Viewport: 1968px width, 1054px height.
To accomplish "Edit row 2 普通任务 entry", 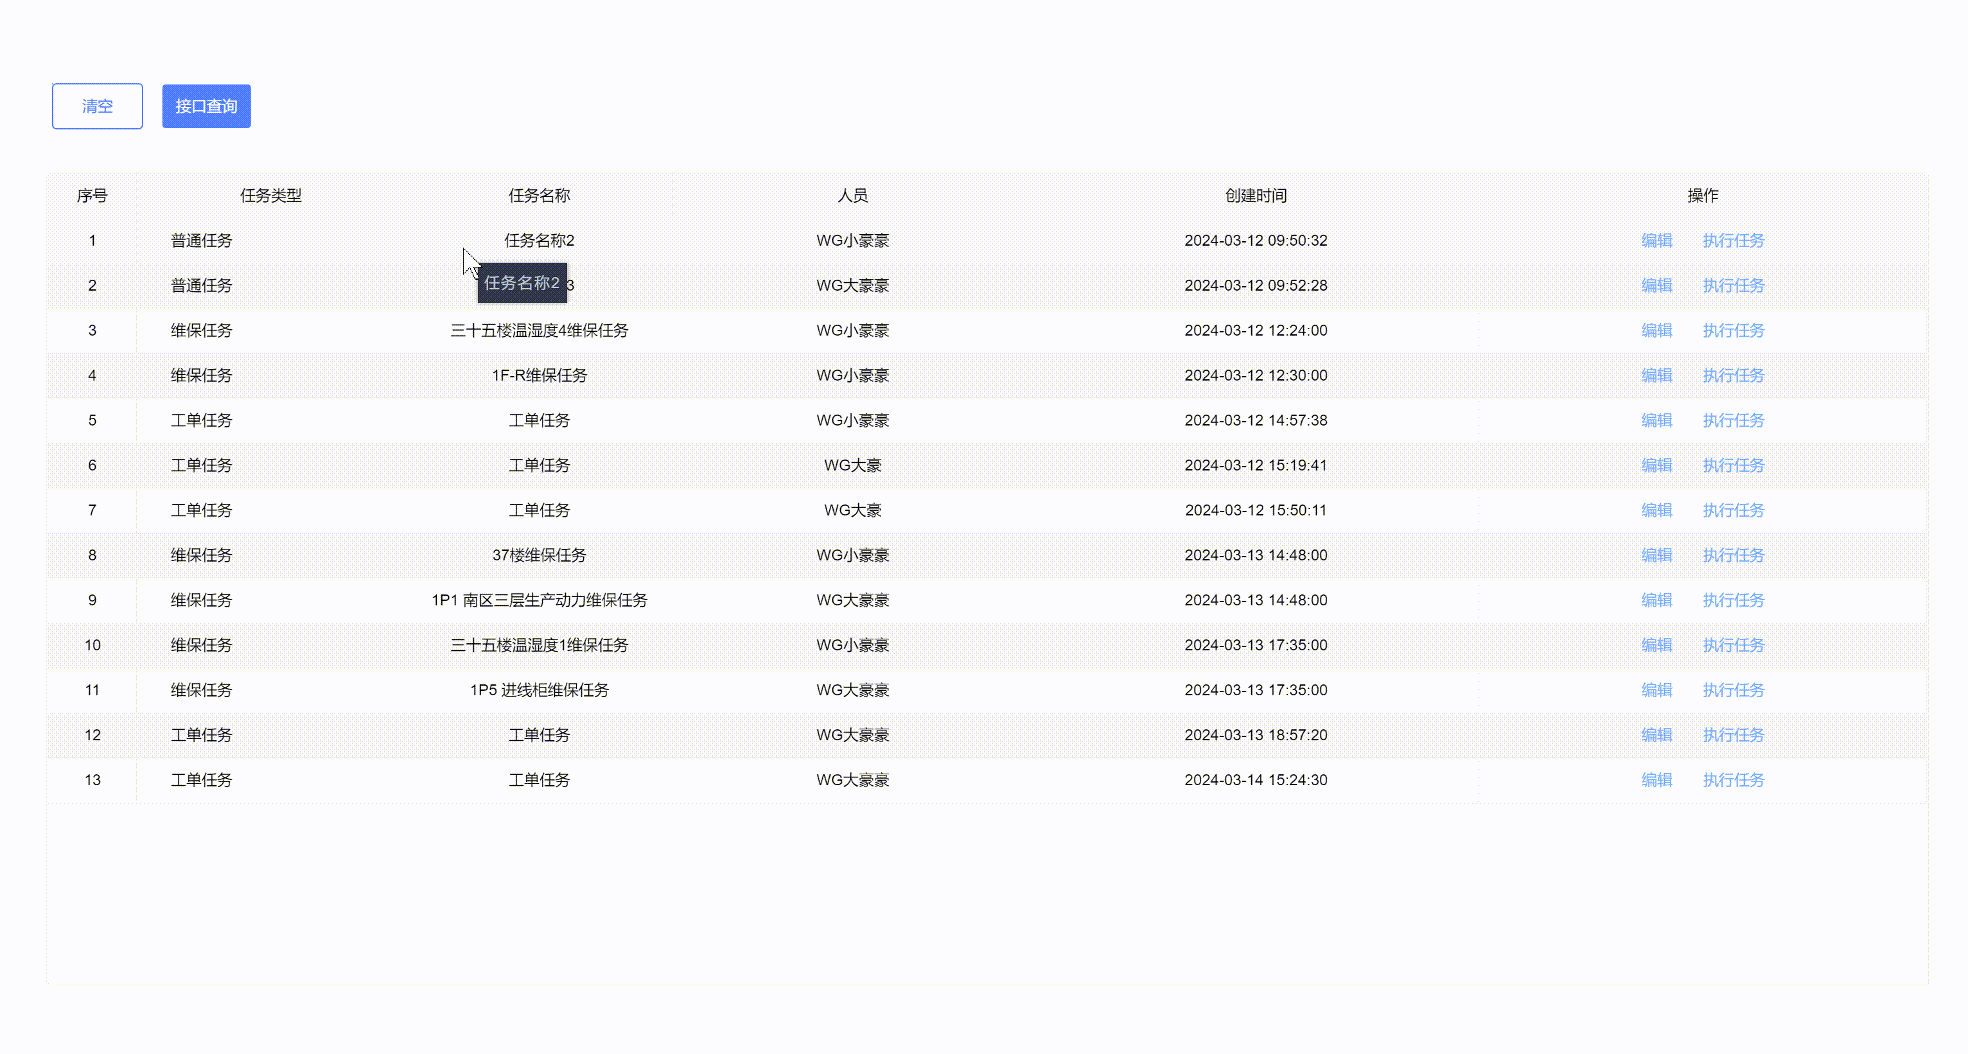I will click(x=1656, y=285).
